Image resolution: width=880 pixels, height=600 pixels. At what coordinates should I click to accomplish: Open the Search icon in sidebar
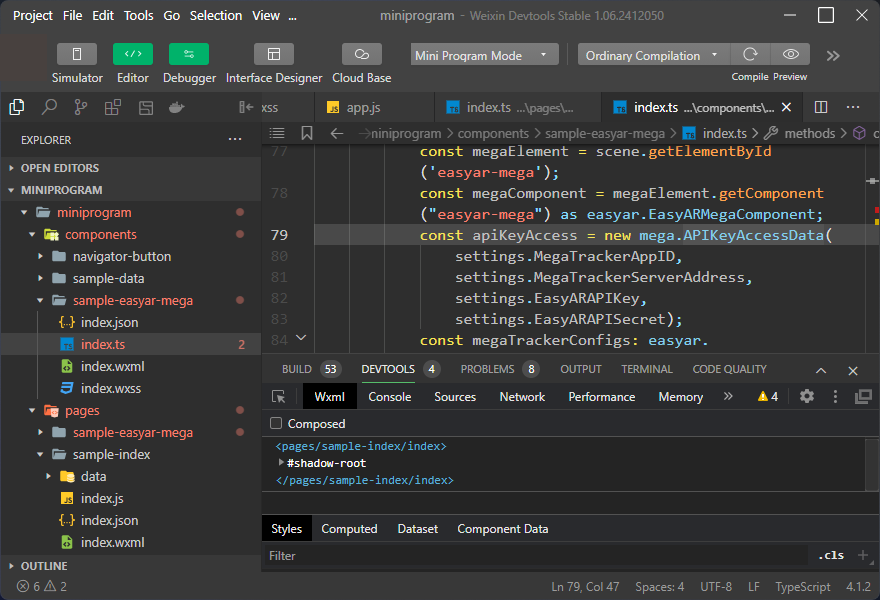coord(49,107)
